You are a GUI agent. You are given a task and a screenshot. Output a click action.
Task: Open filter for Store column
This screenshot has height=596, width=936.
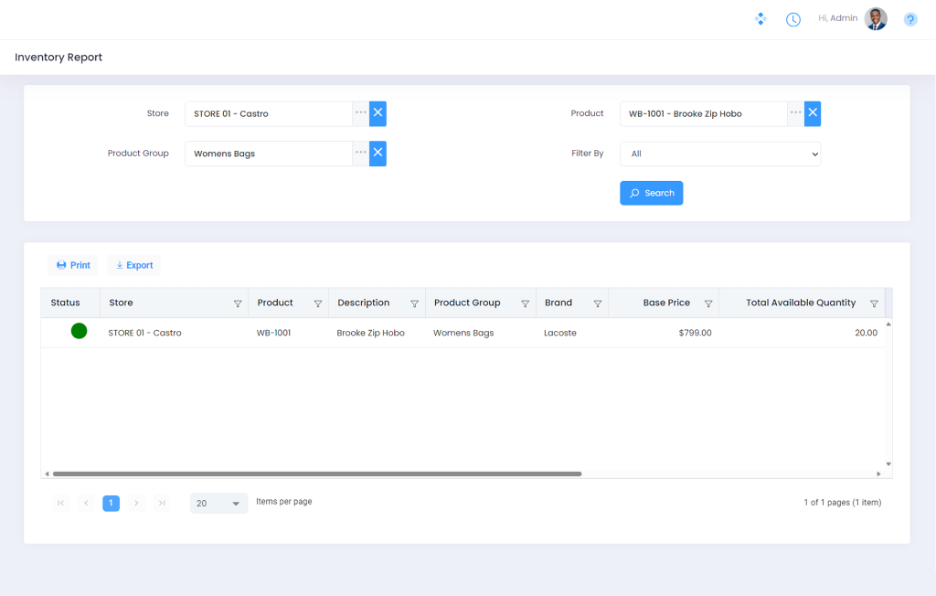(237, 303)
